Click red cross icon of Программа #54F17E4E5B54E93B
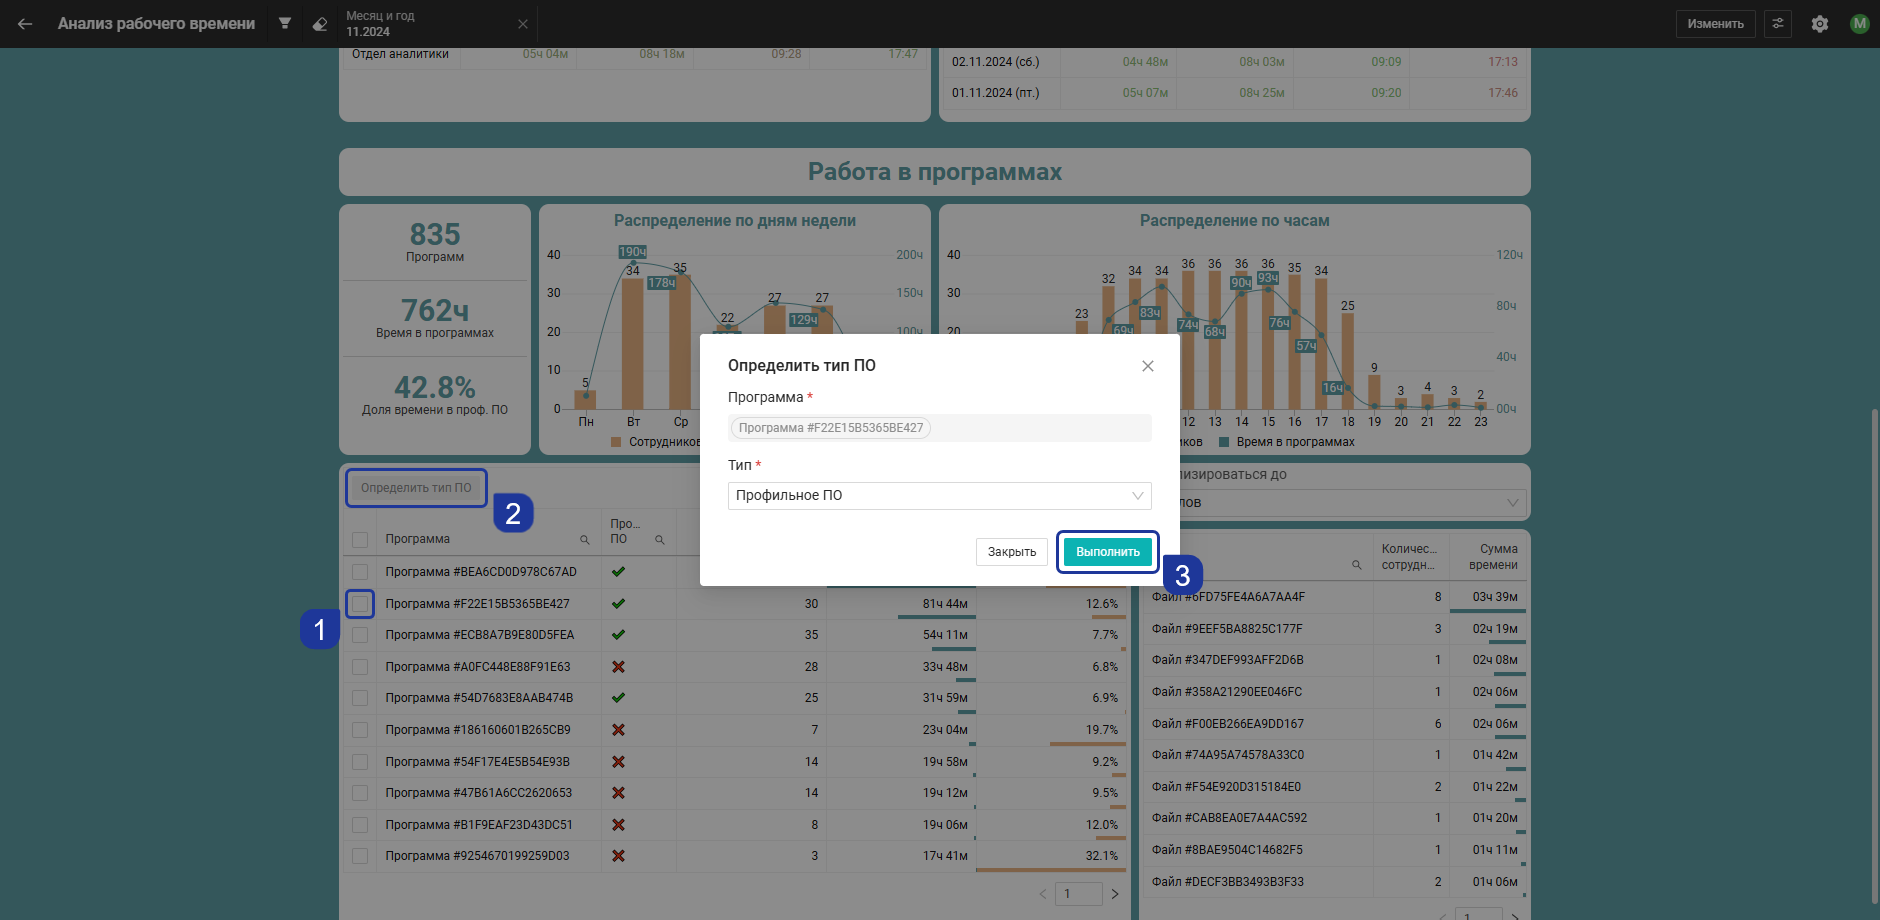 click(618, 762)
